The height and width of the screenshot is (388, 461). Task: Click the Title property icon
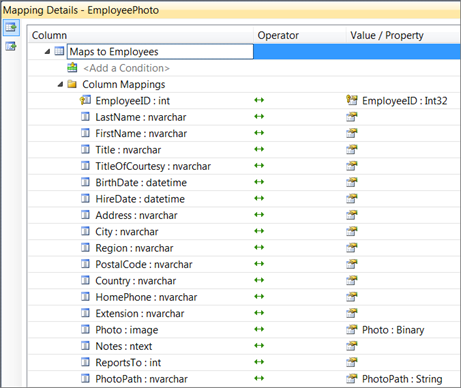(352, 149)
